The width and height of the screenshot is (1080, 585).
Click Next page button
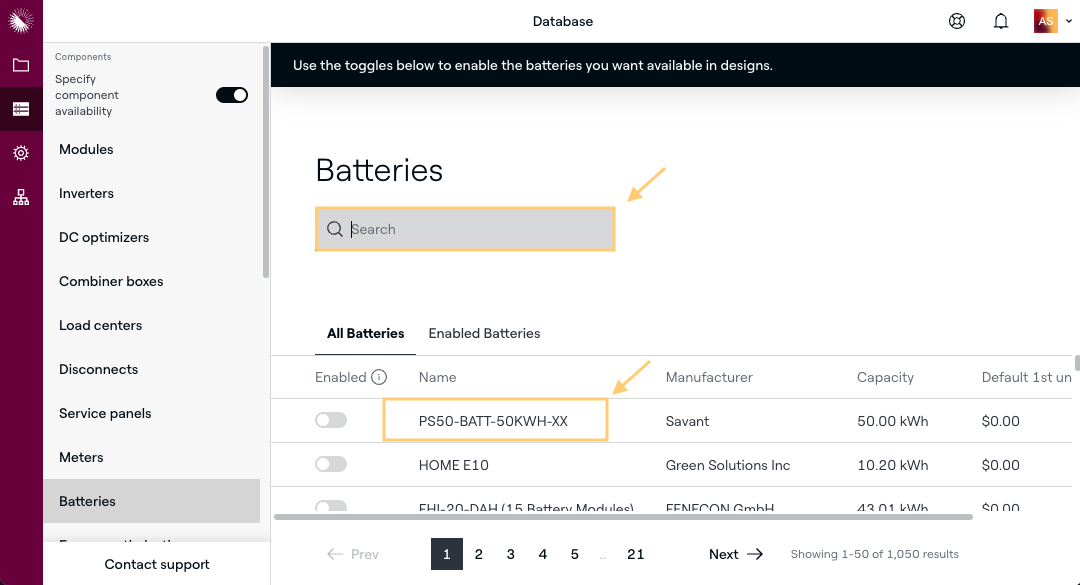tap(736, 554)
